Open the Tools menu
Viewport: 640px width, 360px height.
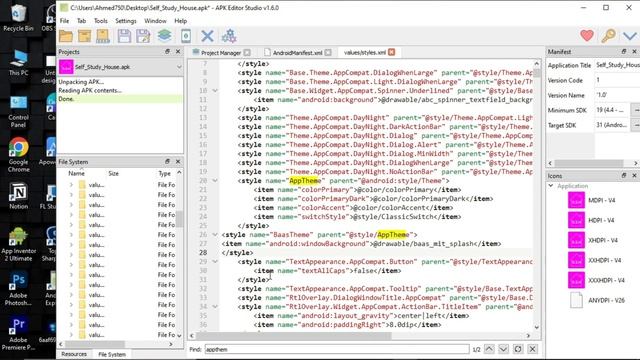coord(101,21)
